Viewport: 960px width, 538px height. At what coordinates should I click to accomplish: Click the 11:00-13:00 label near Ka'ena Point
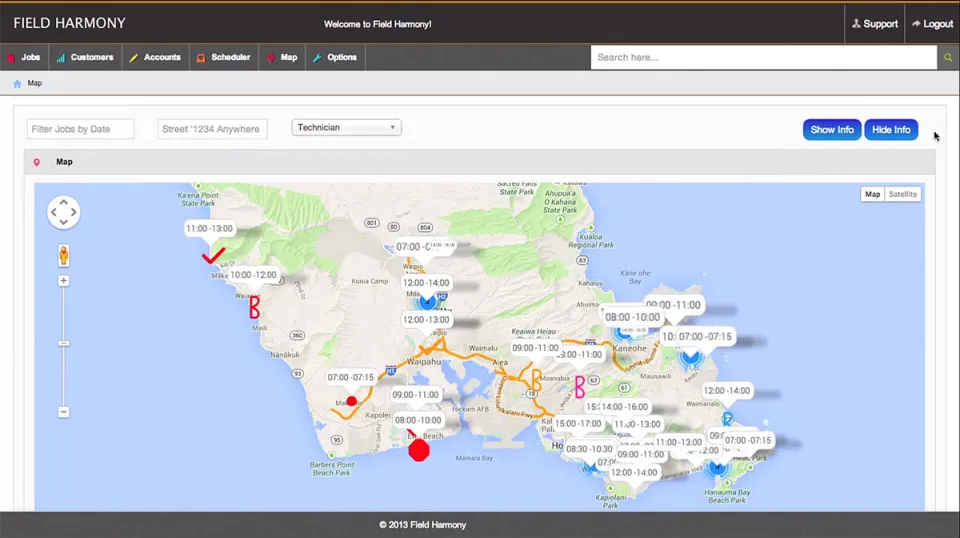209,228
